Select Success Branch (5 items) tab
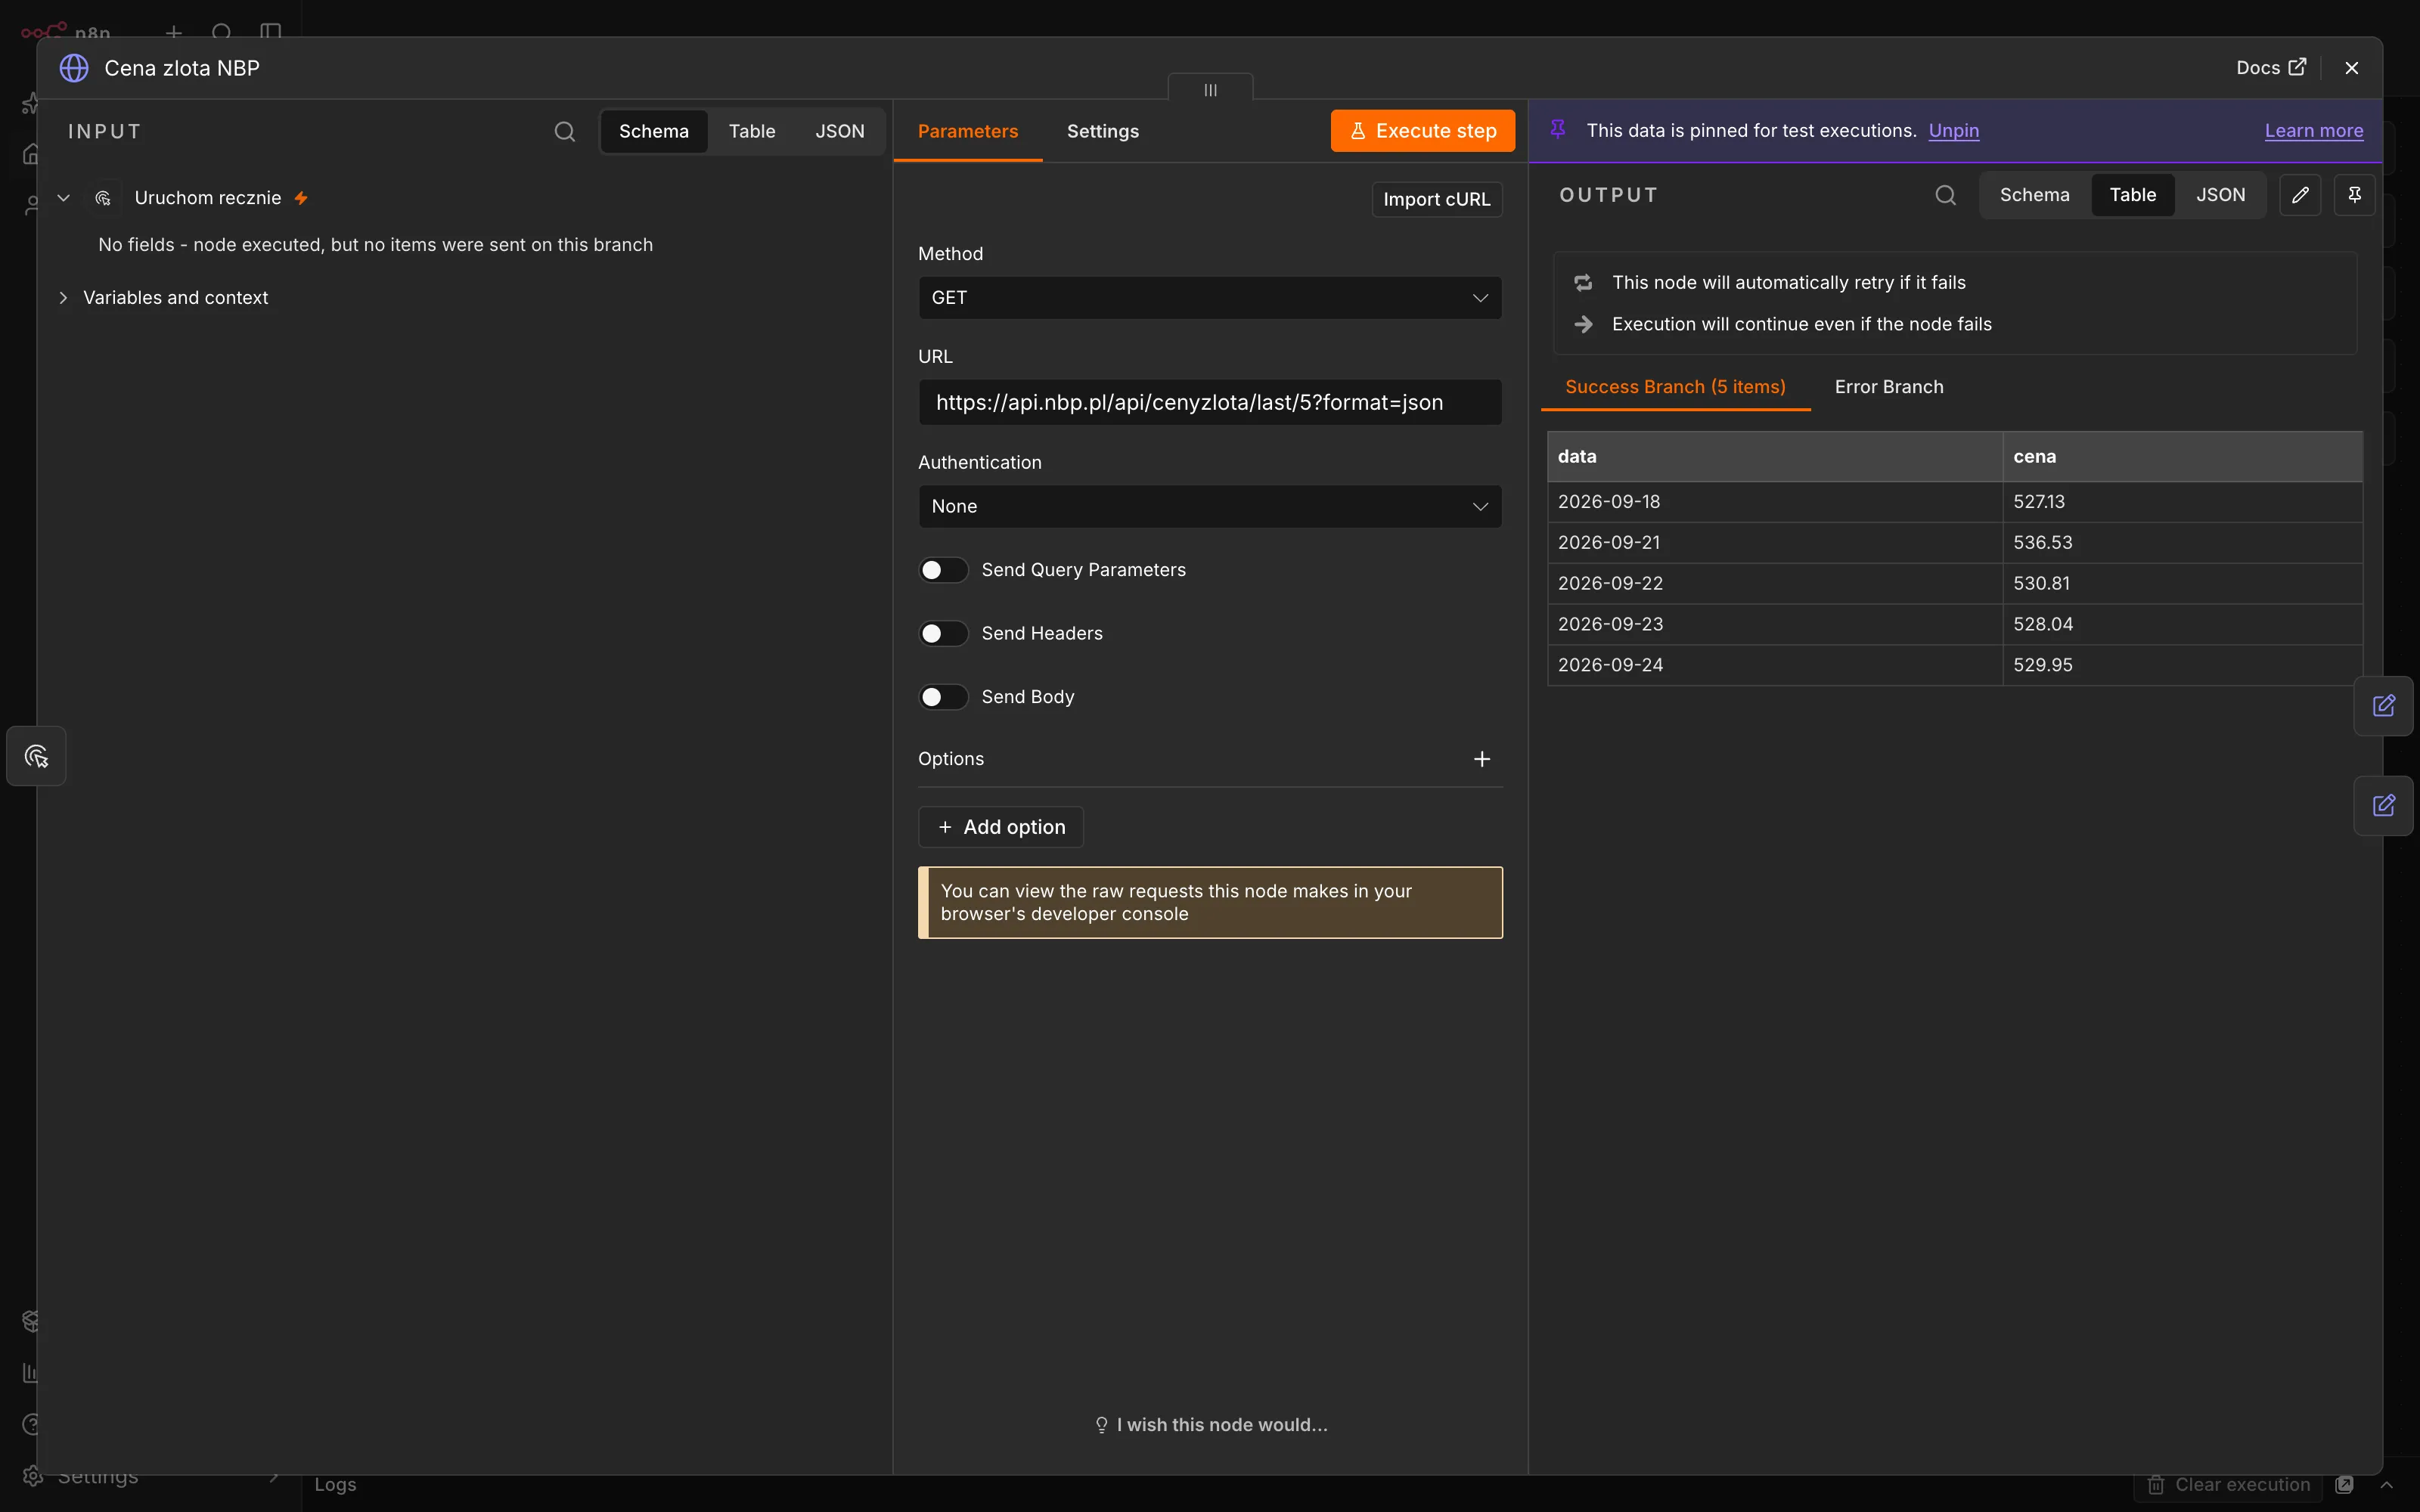This screenshot has height=1512, width=2420. pyautogui.click(x=1675, y=387)
